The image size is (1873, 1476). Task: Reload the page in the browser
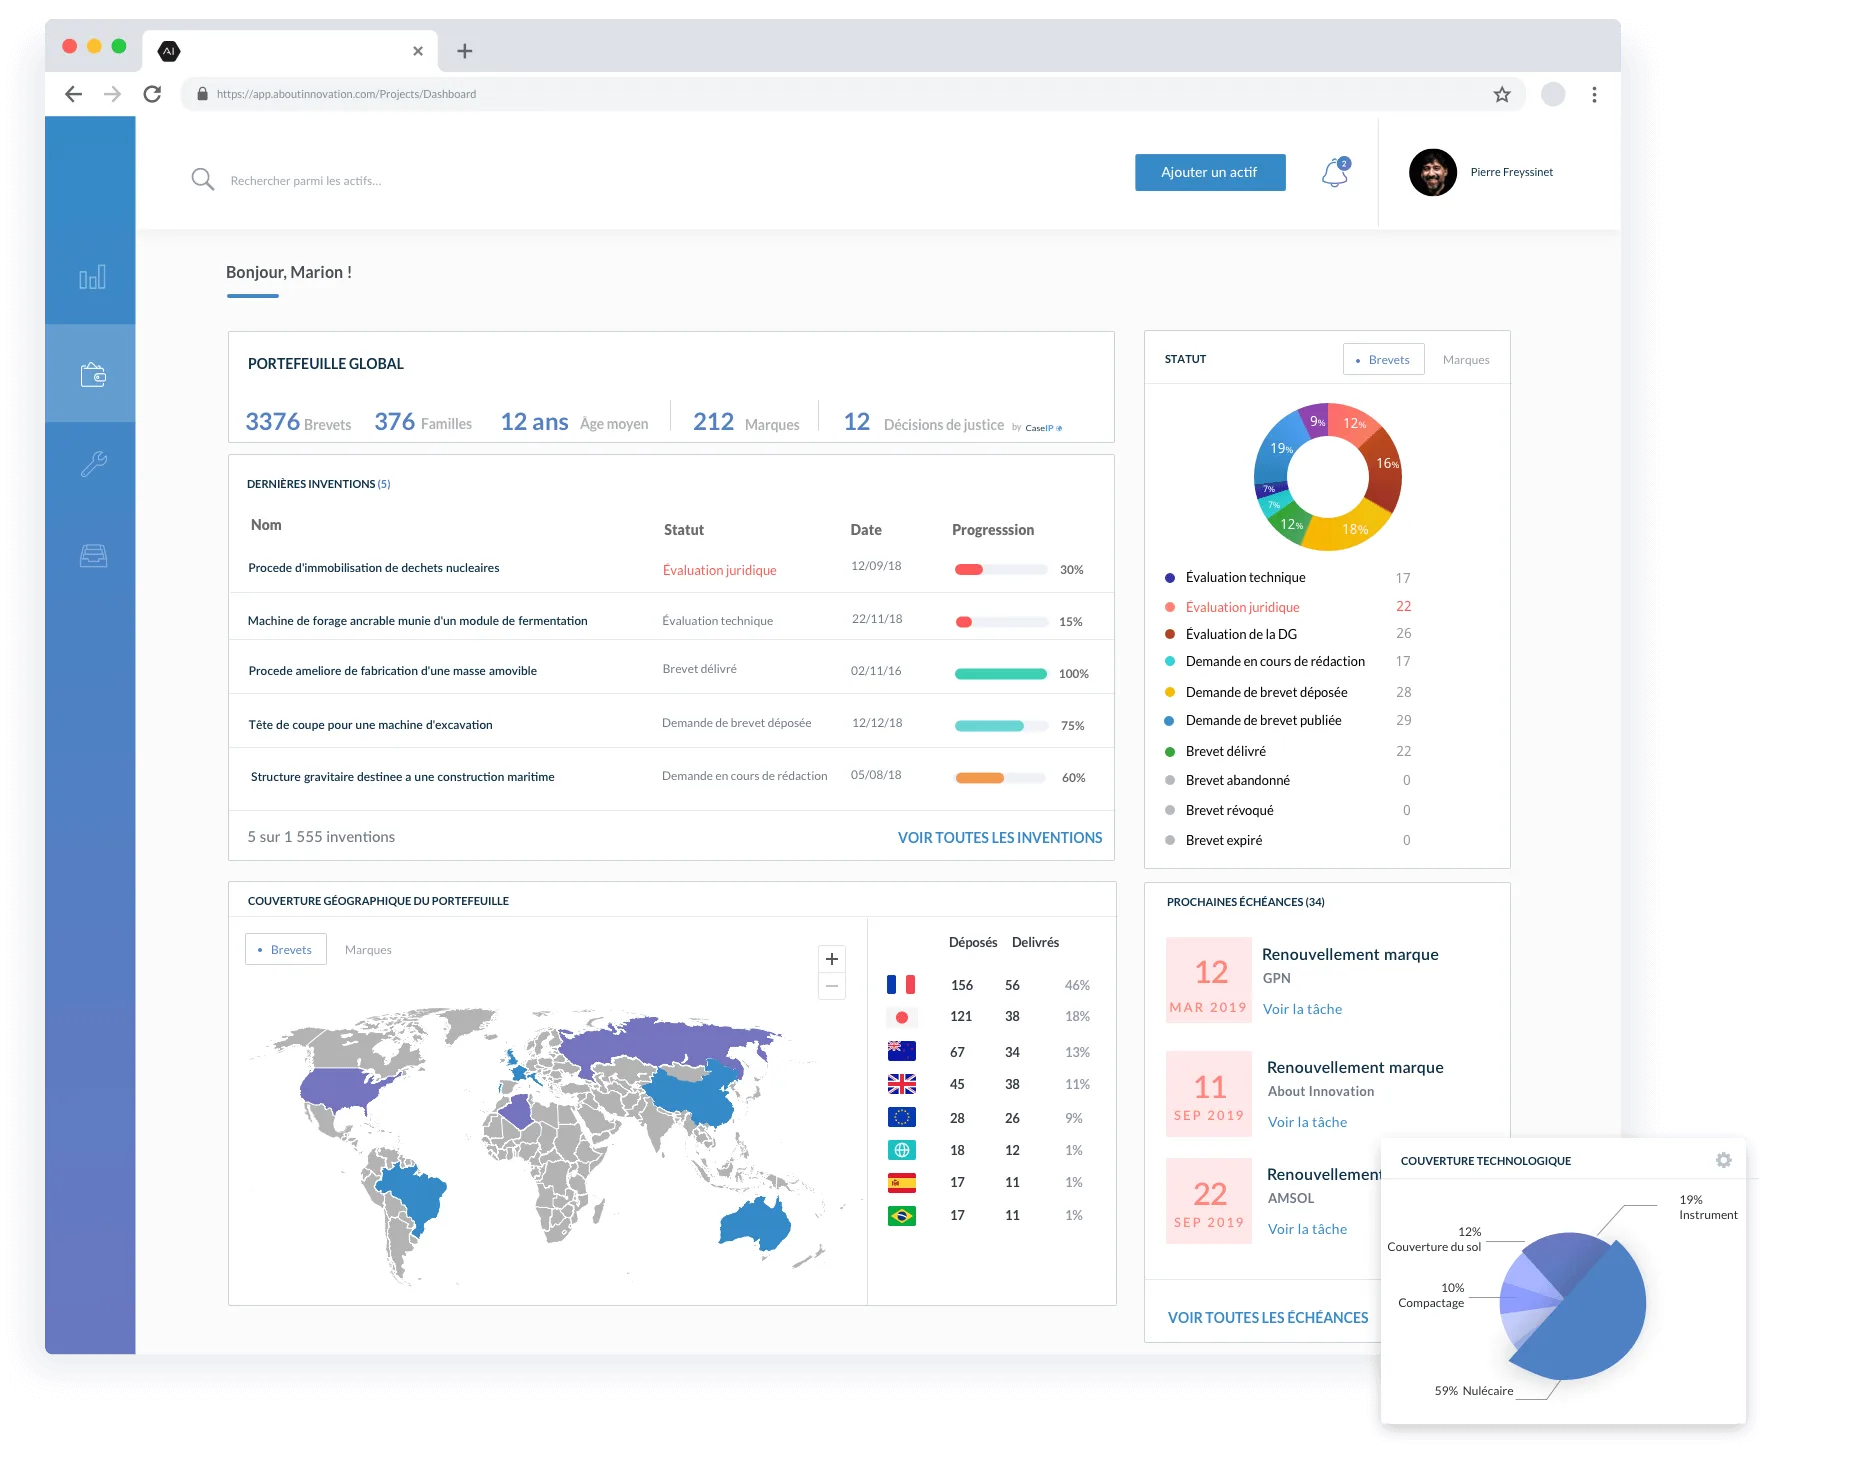152,94
